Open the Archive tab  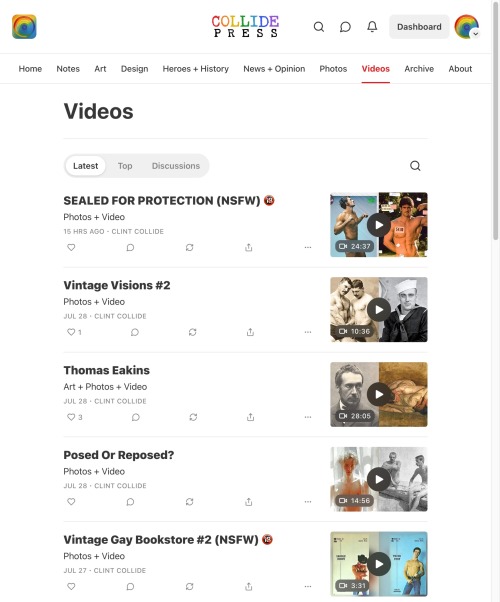[419, 69]
